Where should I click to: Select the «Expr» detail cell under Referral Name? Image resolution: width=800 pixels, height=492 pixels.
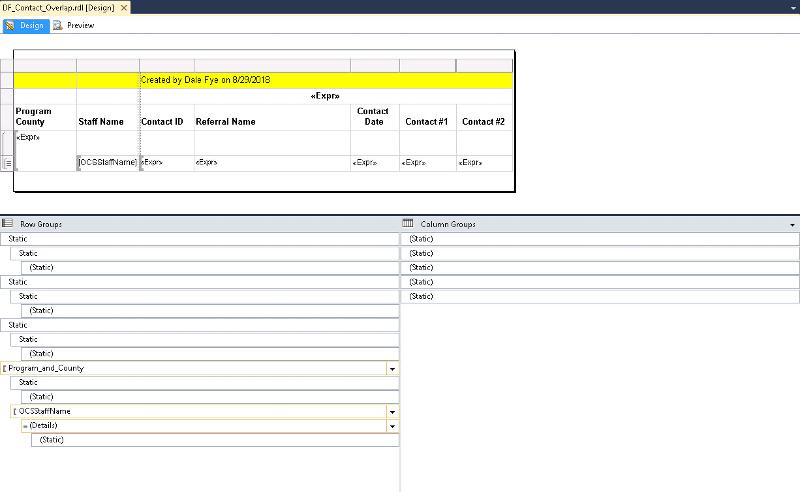[x=272, y=163]
